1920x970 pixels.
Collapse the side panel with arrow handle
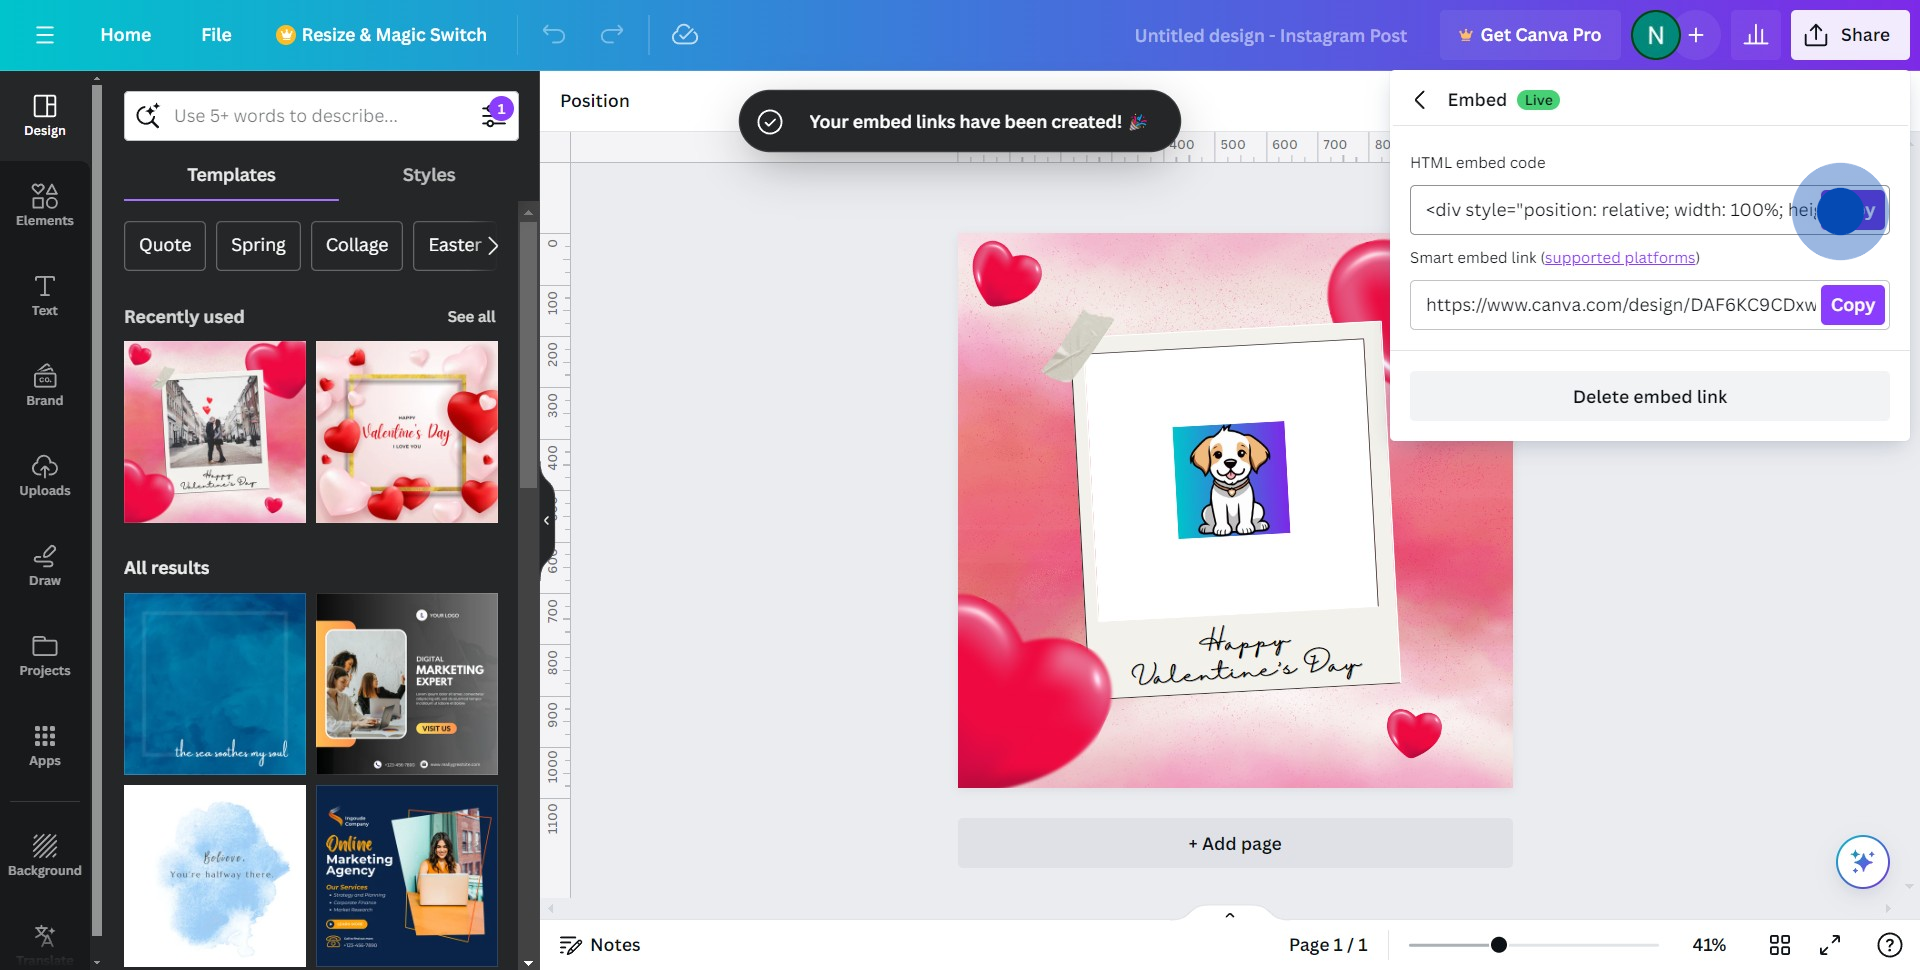[546, 520]
